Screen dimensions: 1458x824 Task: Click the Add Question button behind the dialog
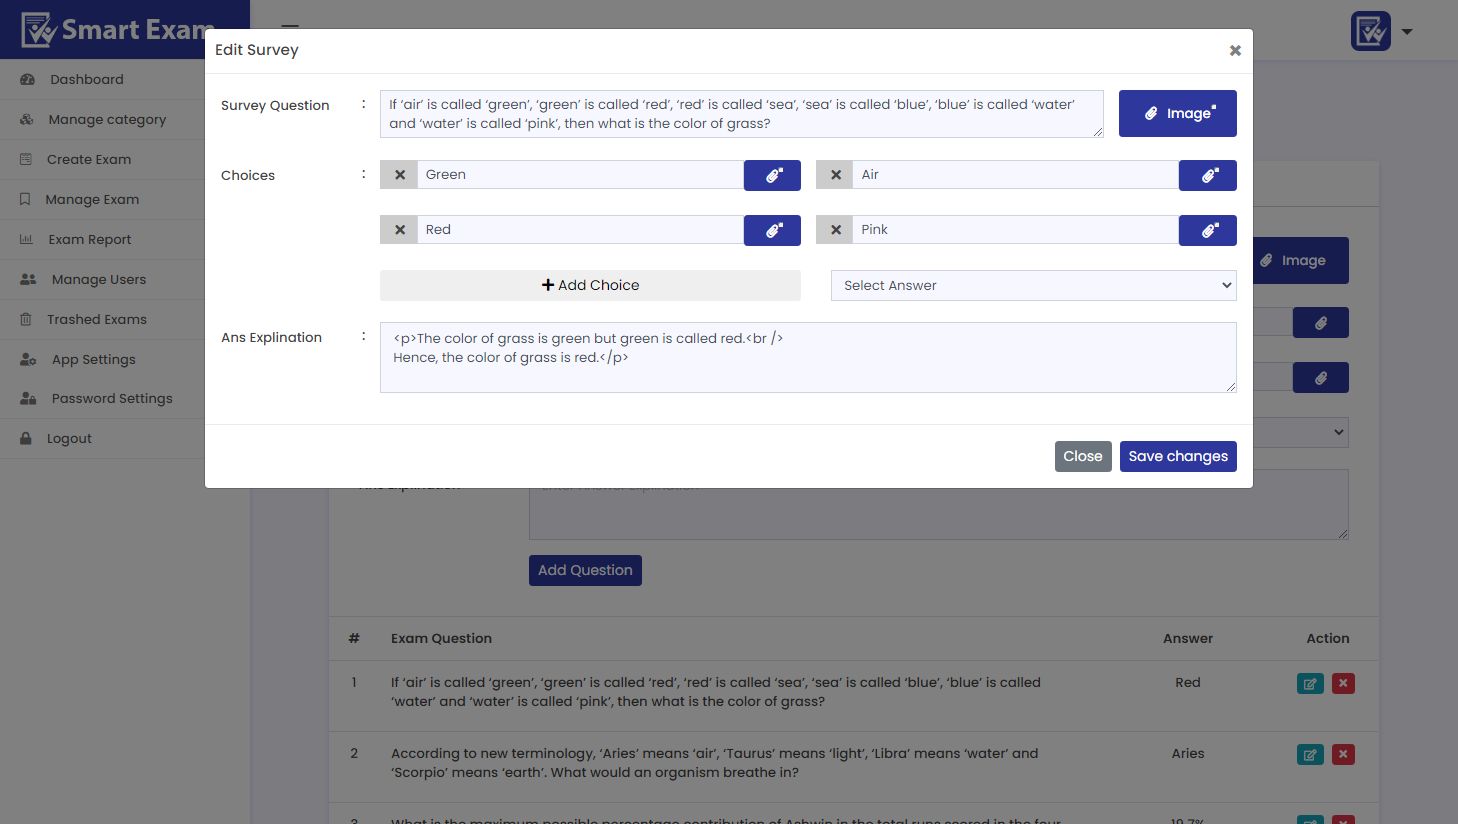pyautogui.click(x=585, y=570)
